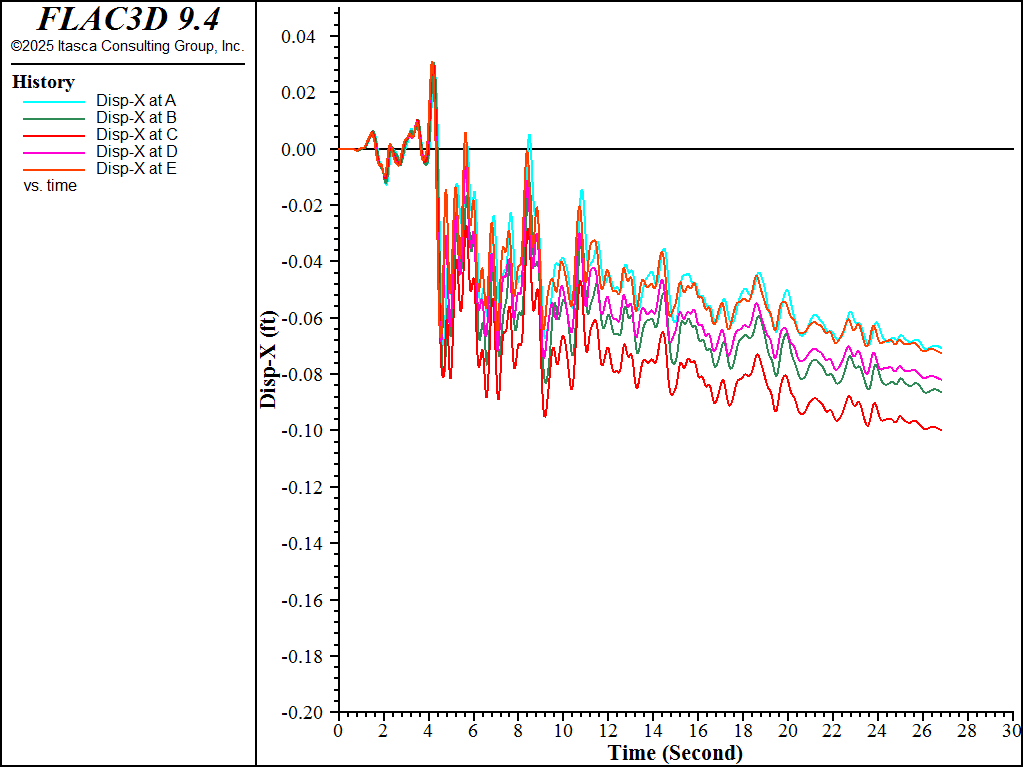
Task: Click the 0.04 tick label on the Y axis
Action: click(298, 37)
